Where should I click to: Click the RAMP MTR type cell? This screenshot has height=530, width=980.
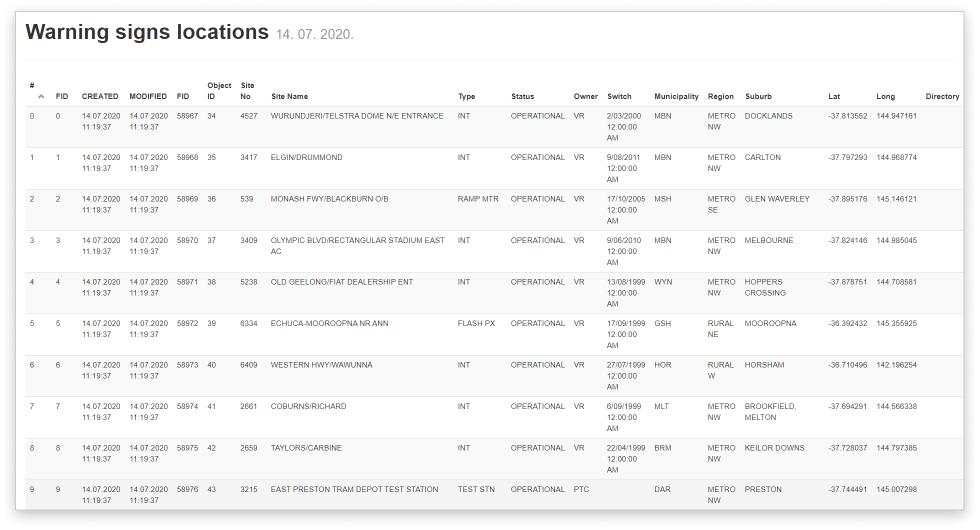[478, 199]
